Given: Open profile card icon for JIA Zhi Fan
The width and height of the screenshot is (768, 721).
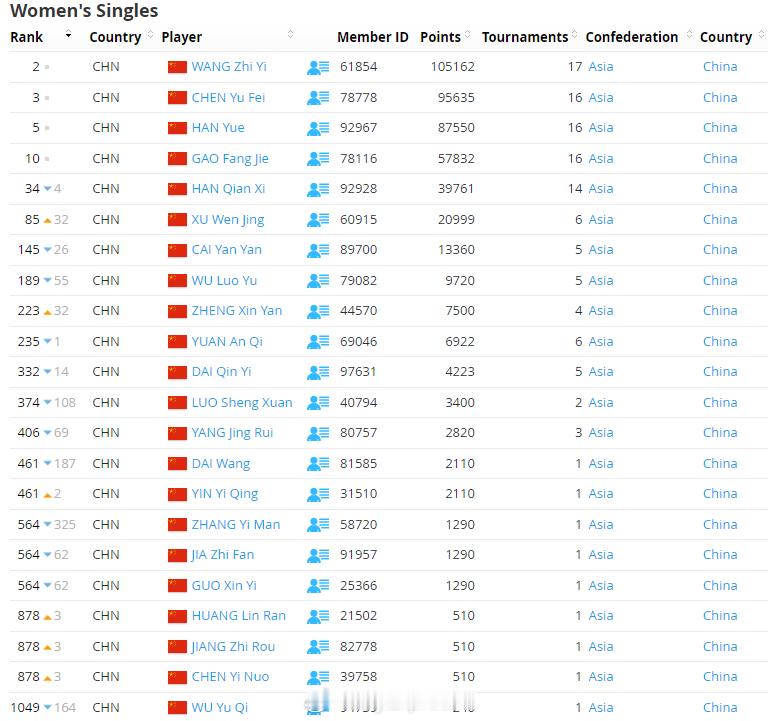Looking at the screenshot, I should 318,555.
